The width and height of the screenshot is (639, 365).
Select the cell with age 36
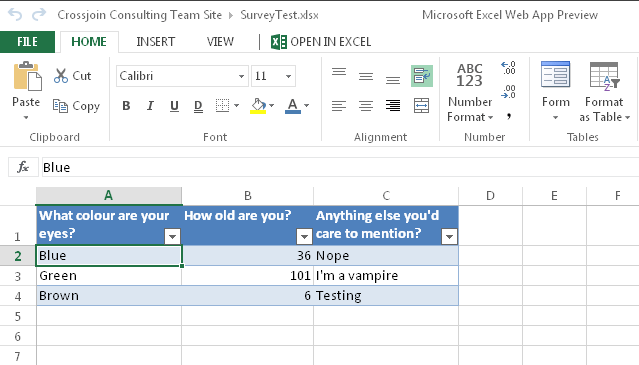click(248, 255)
